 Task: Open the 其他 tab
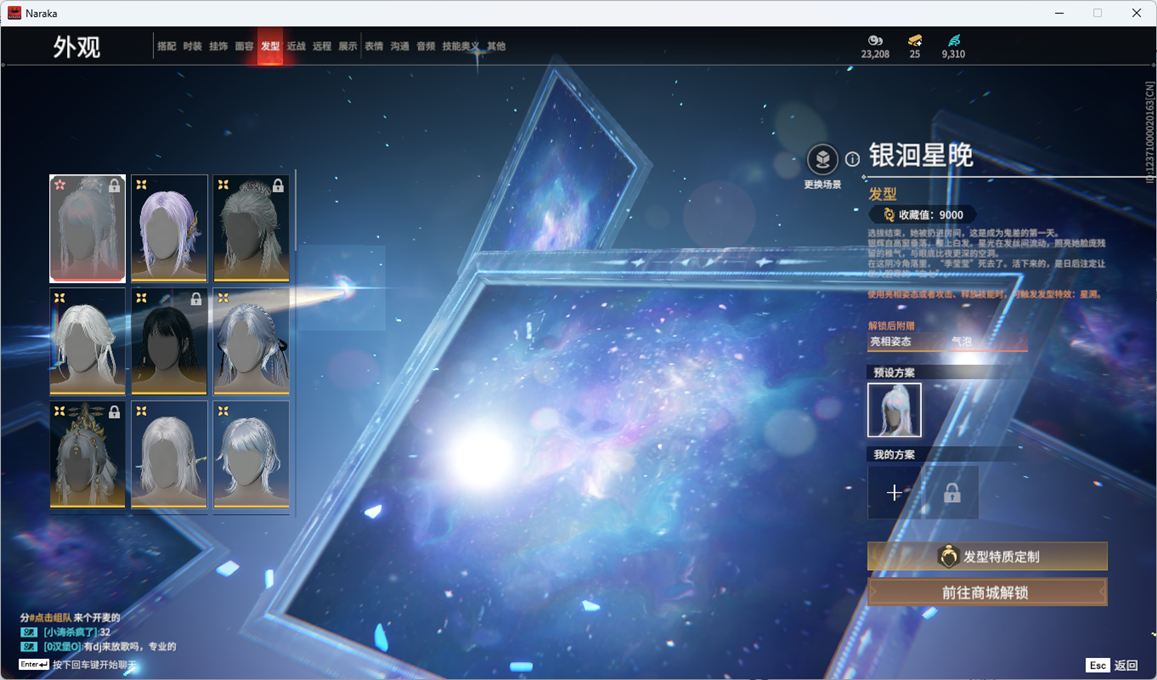coord(497,46)
